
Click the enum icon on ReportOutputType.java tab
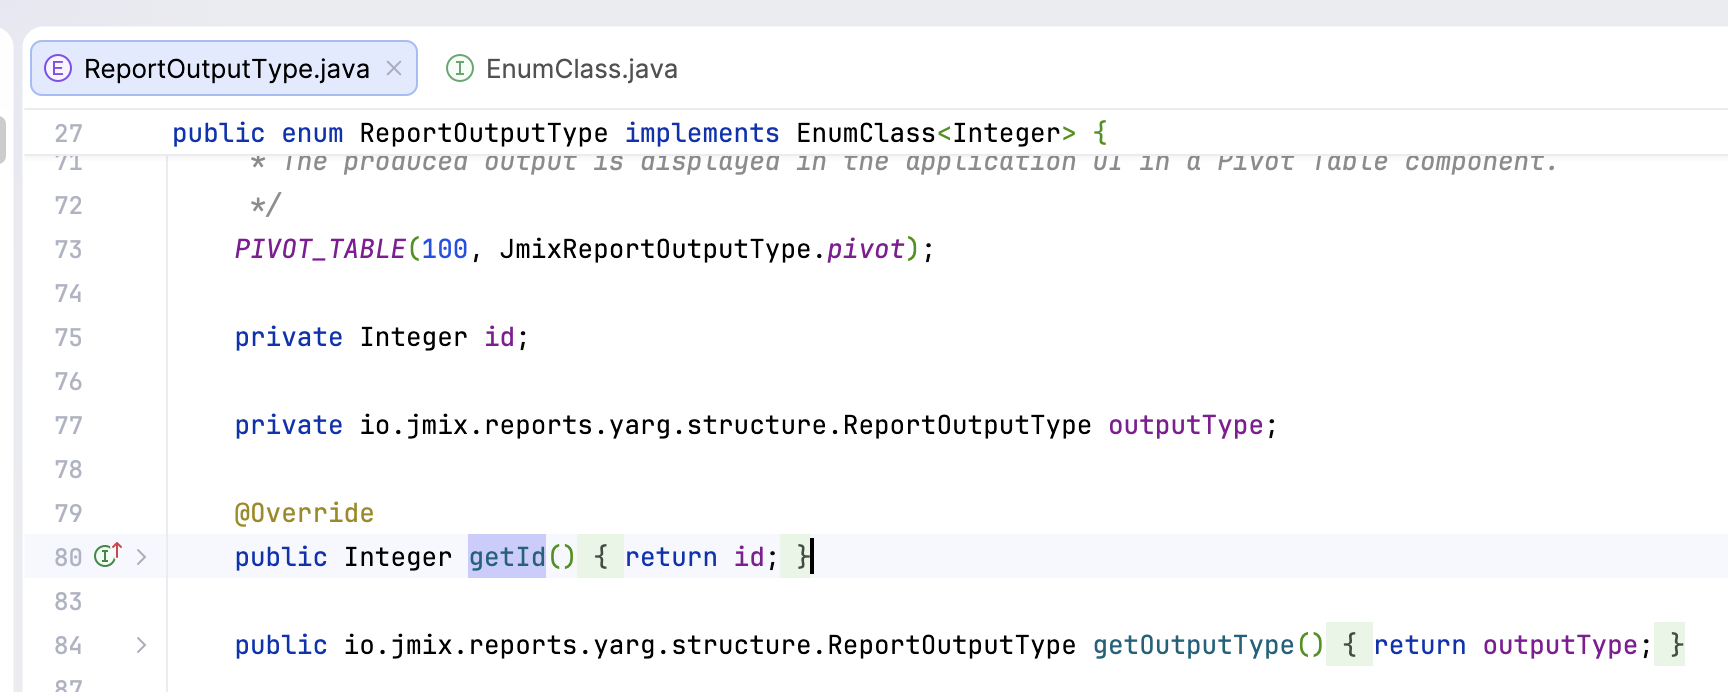click(58, 68)
